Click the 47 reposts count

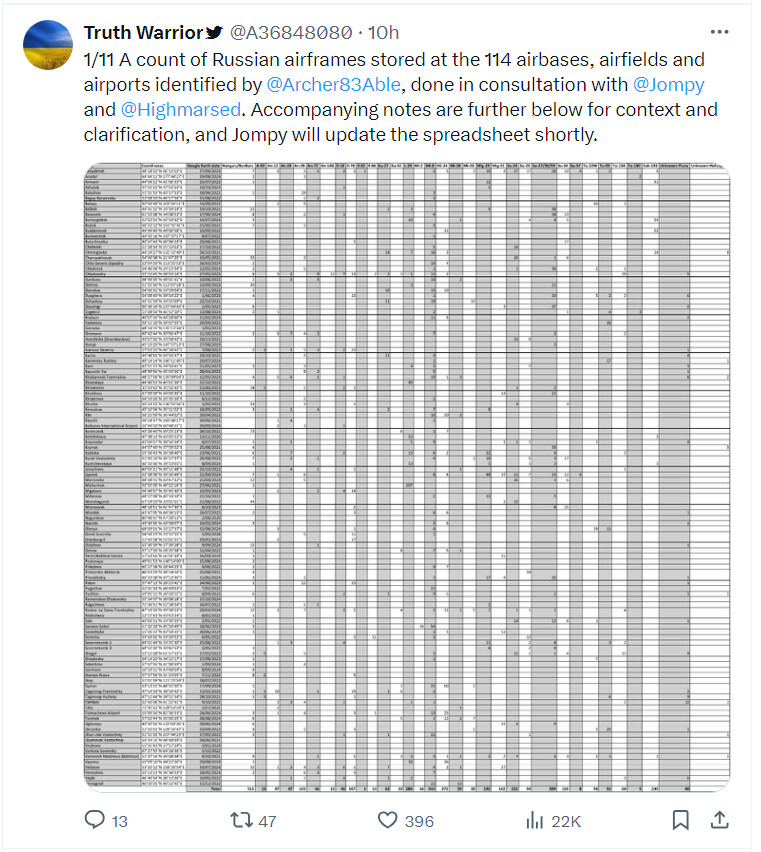tap(267, 821)
